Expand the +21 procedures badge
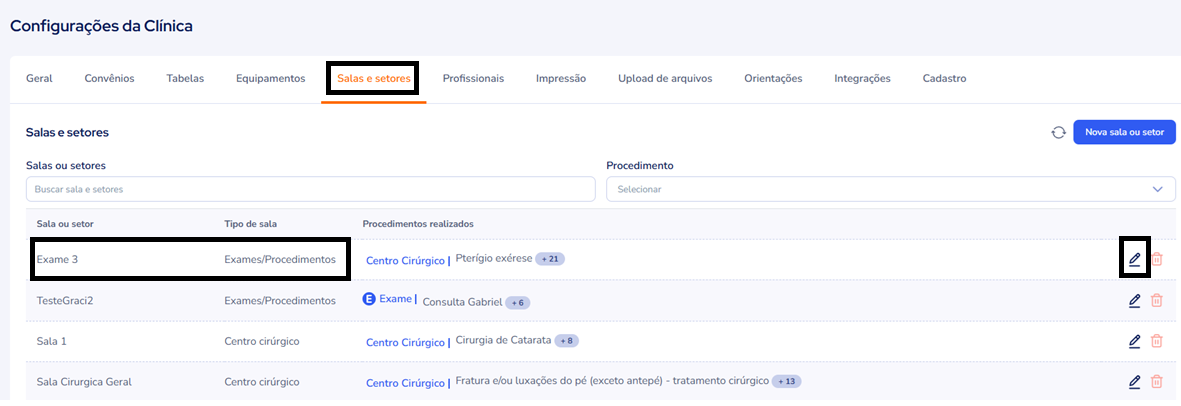Image resolution: width=1181 pixels, height=406 pixels. [x=550, y=259]
